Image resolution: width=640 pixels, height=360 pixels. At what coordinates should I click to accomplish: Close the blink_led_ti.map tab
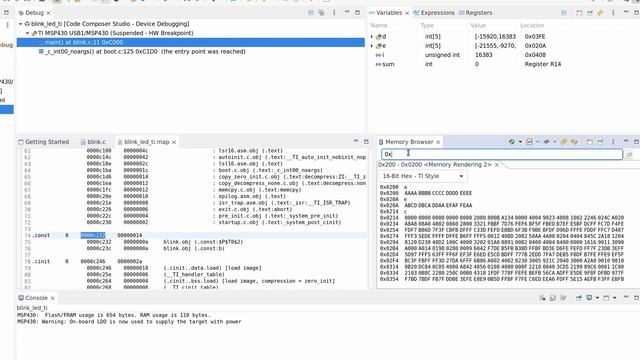(174, 142)
